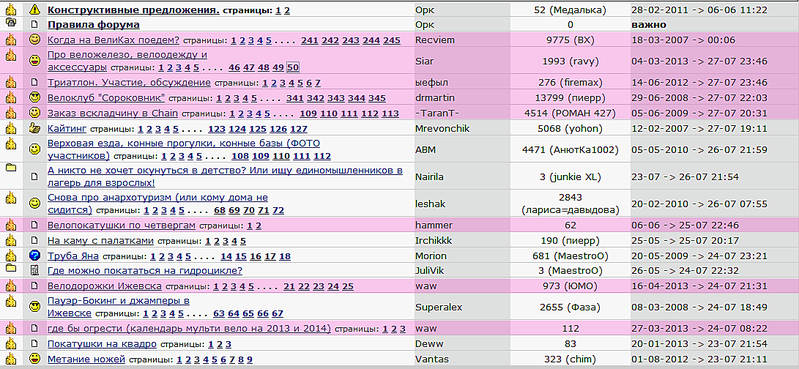The height and width of the screenshot is (369, 799).
Task: Click the smiley icon beside Заказ вскладчину в Chain
Action: pyautogui.click(x=34, y=112)
